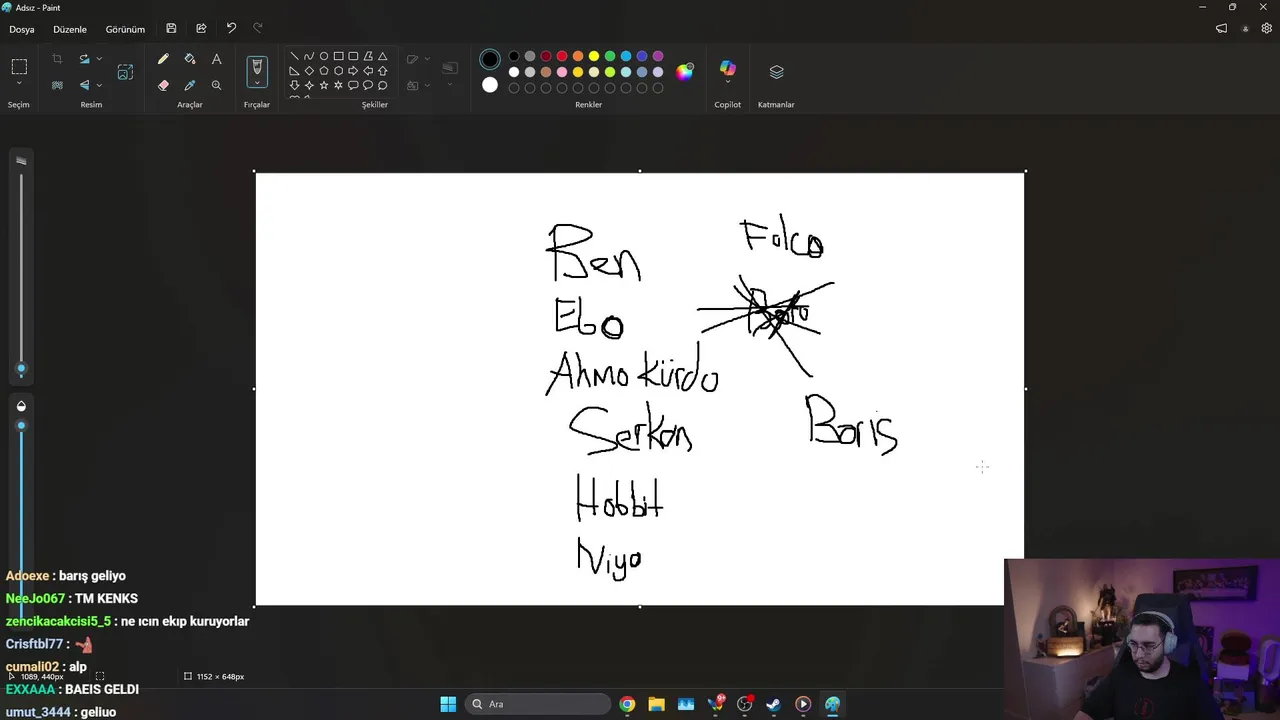Select the Color picker eyedropper tool
The image size is (1280, 720).
(190, 85)
